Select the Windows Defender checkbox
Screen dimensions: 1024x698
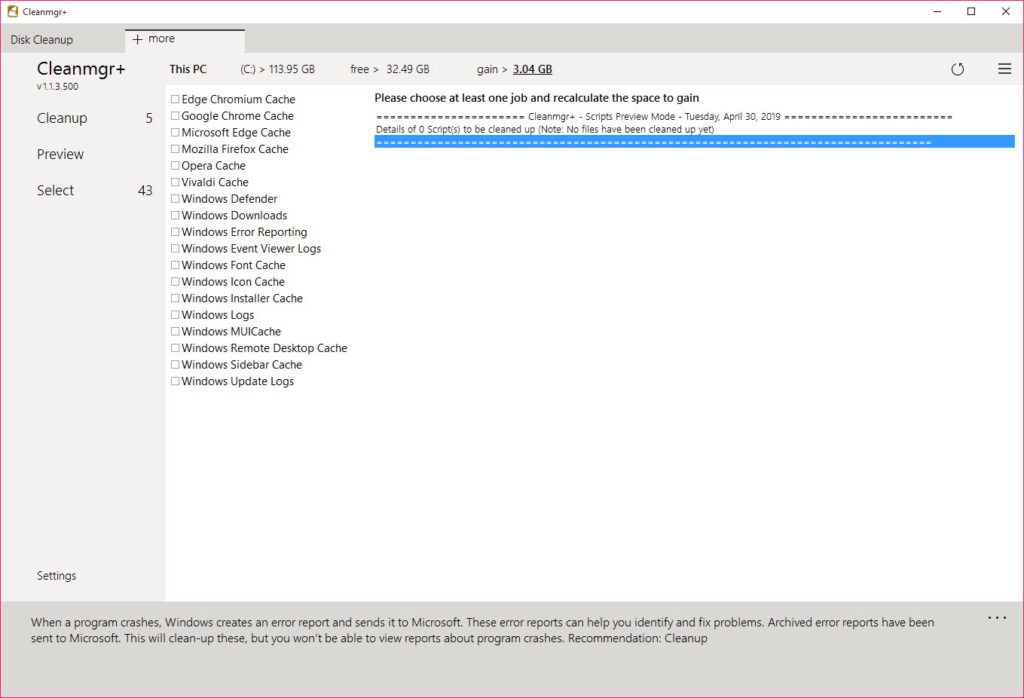click(175, 199)
